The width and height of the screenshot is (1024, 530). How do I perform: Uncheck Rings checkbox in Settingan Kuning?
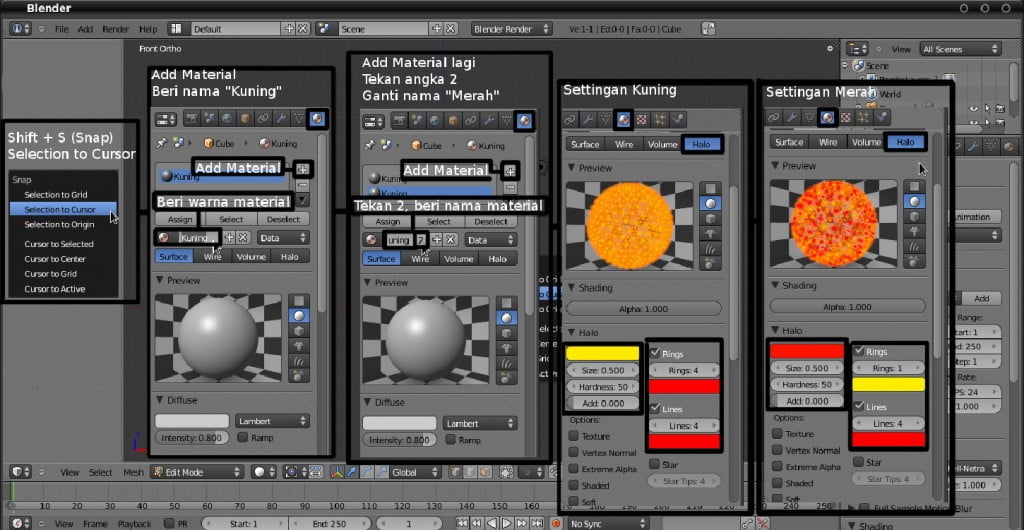click(x=656, y=353)
